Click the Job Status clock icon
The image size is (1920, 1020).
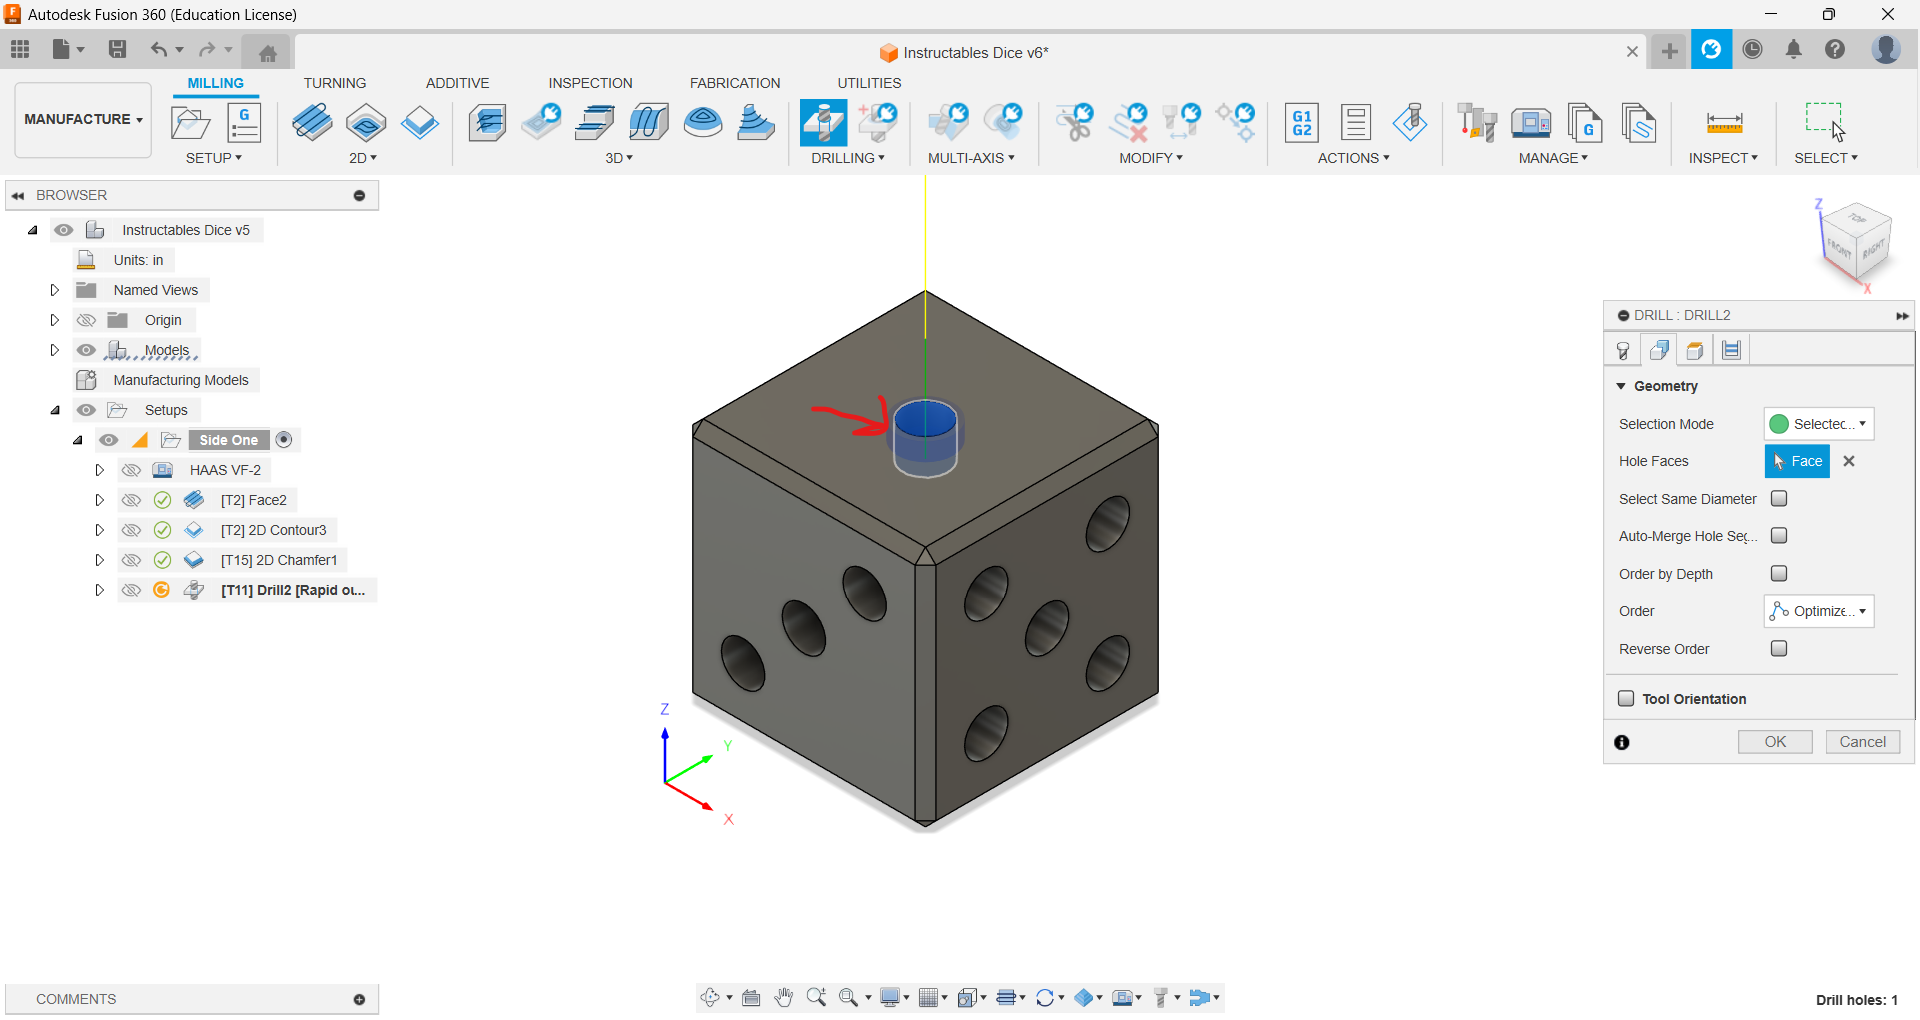pos(1752,49)
